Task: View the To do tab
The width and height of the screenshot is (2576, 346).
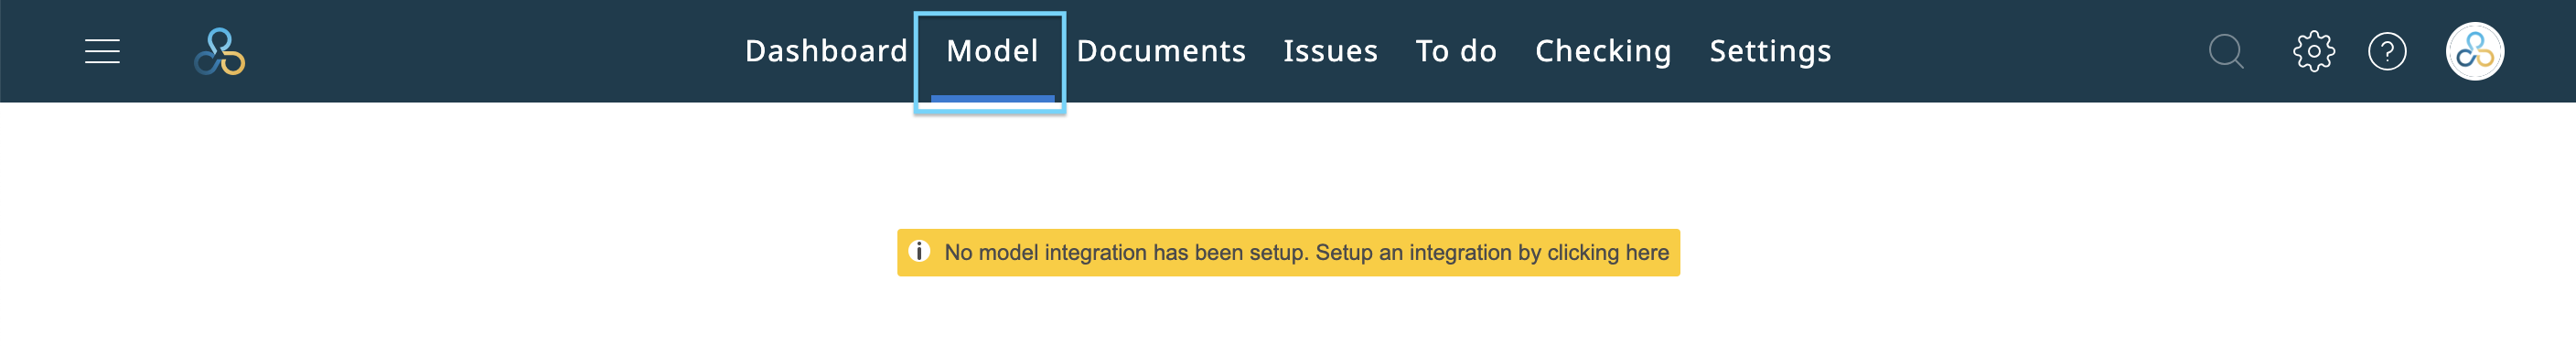Action: 1456,51
